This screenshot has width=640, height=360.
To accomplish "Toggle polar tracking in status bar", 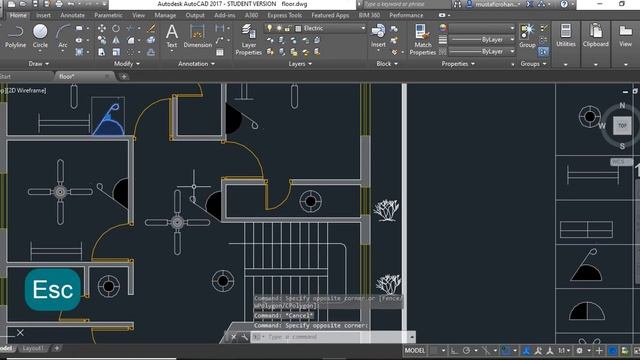I will click(466, 351).
